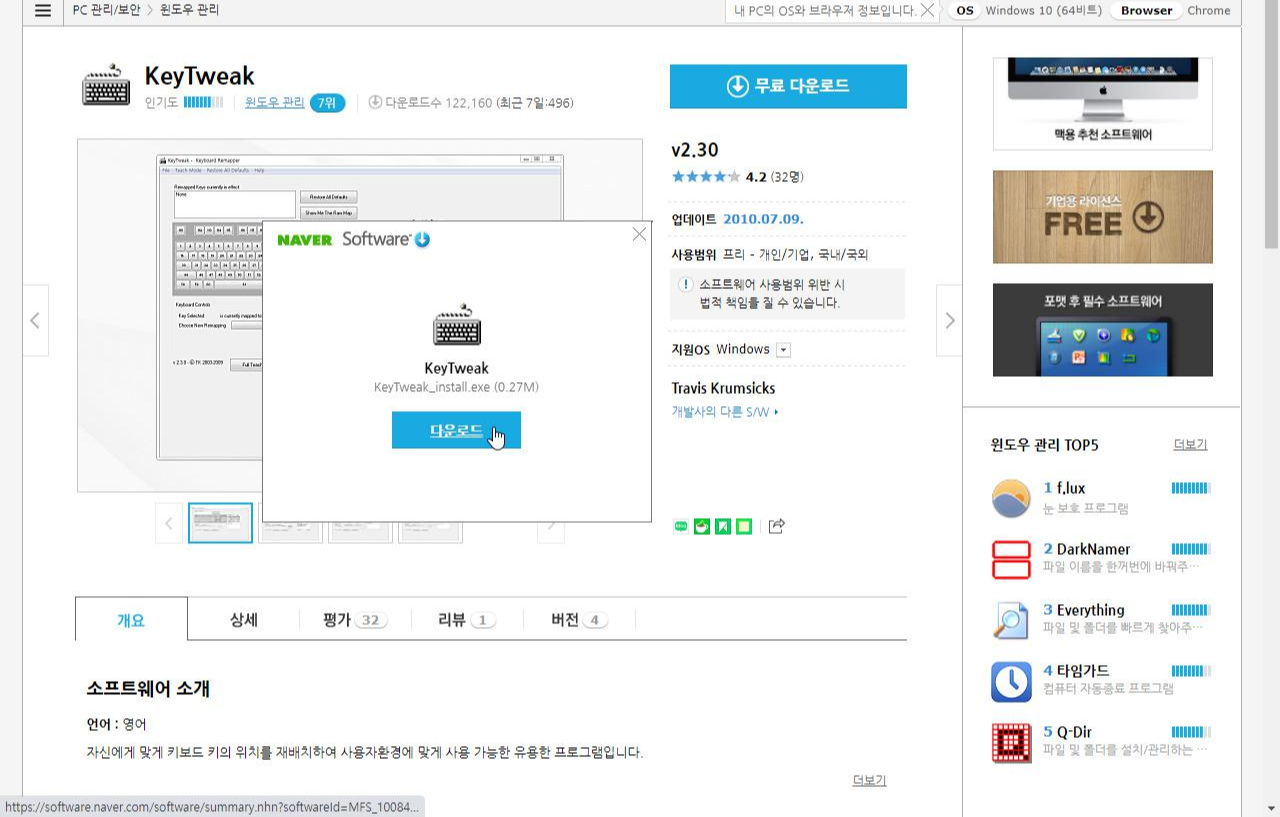
Task: Click the KeyTweak keyboard icon by the title
Action: 106,85
